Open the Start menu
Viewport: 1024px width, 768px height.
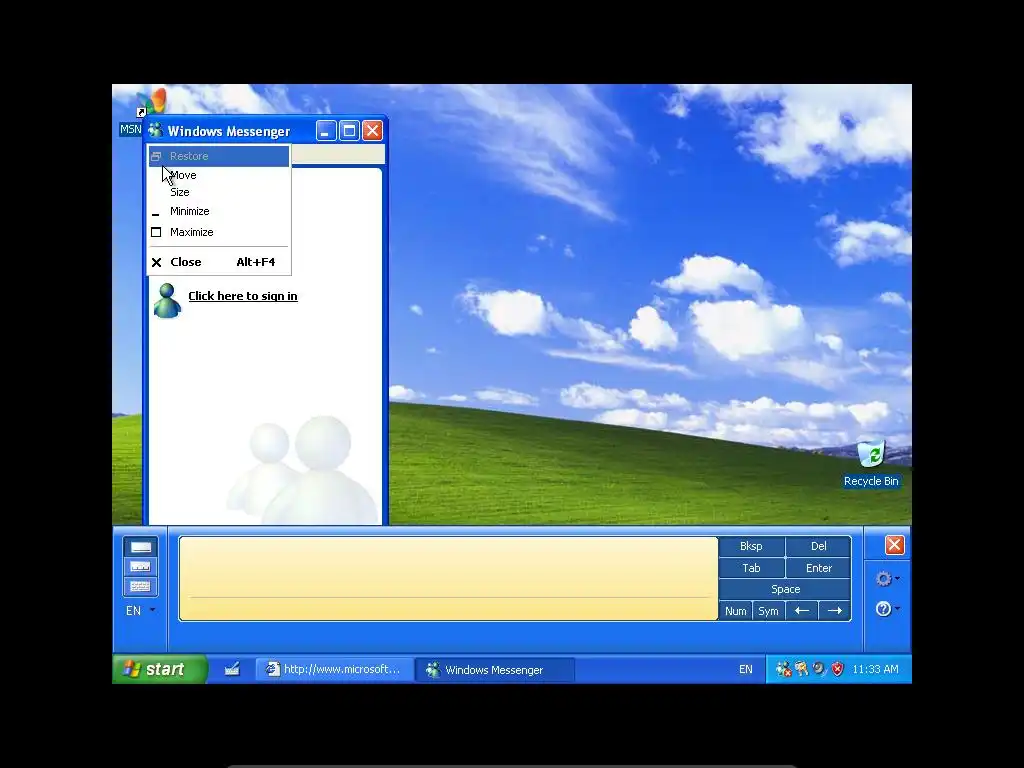click(x=160, y=669)
